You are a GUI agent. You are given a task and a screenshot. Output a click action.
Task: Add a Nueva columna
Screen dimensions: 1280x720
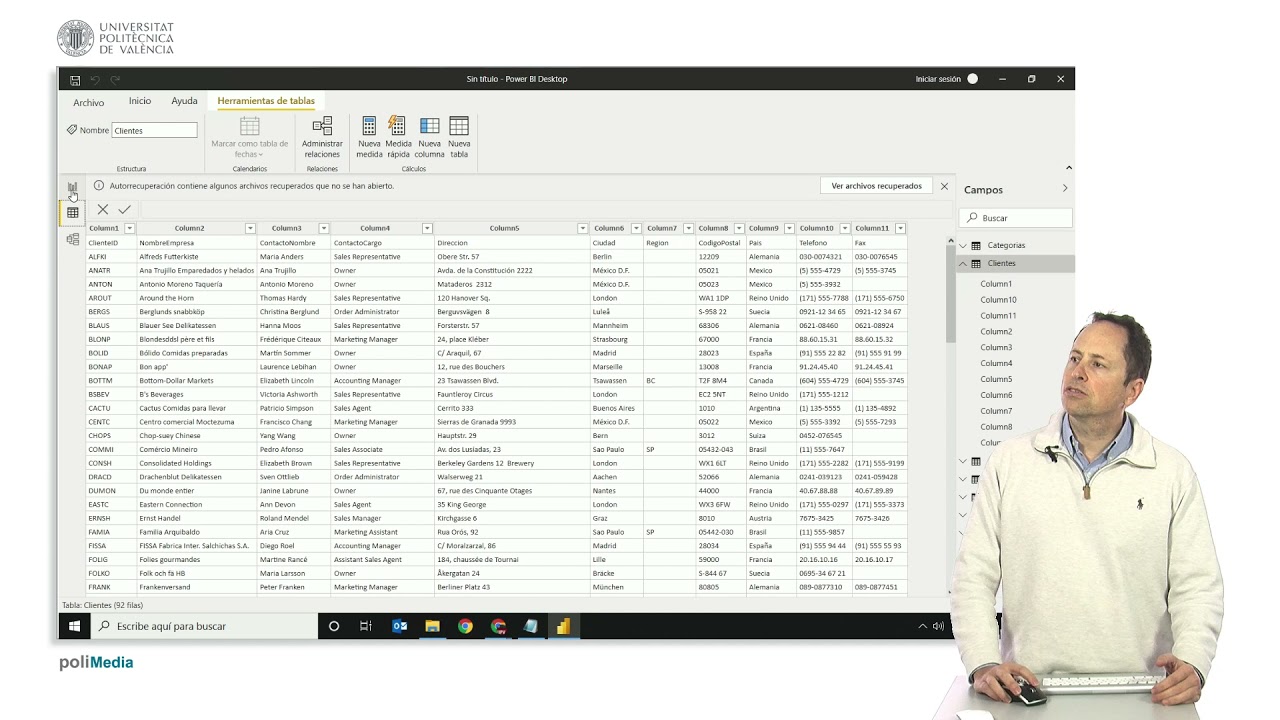(429, 137)
